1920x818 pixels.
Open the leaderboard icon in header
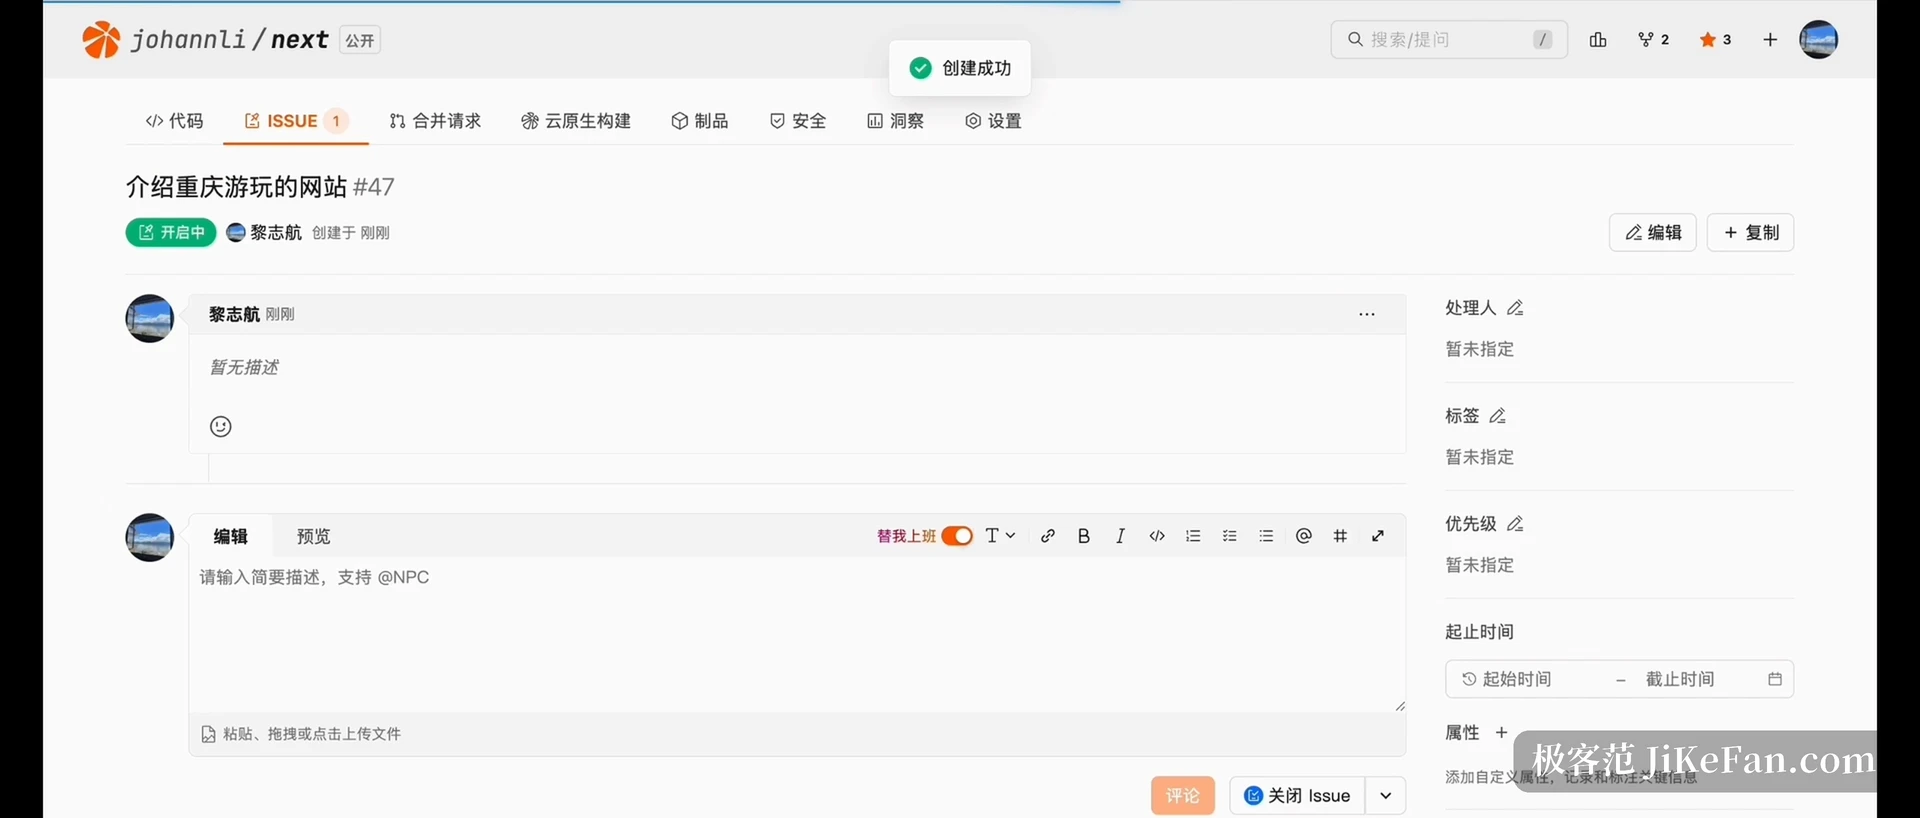click(x=1598, y=40)
